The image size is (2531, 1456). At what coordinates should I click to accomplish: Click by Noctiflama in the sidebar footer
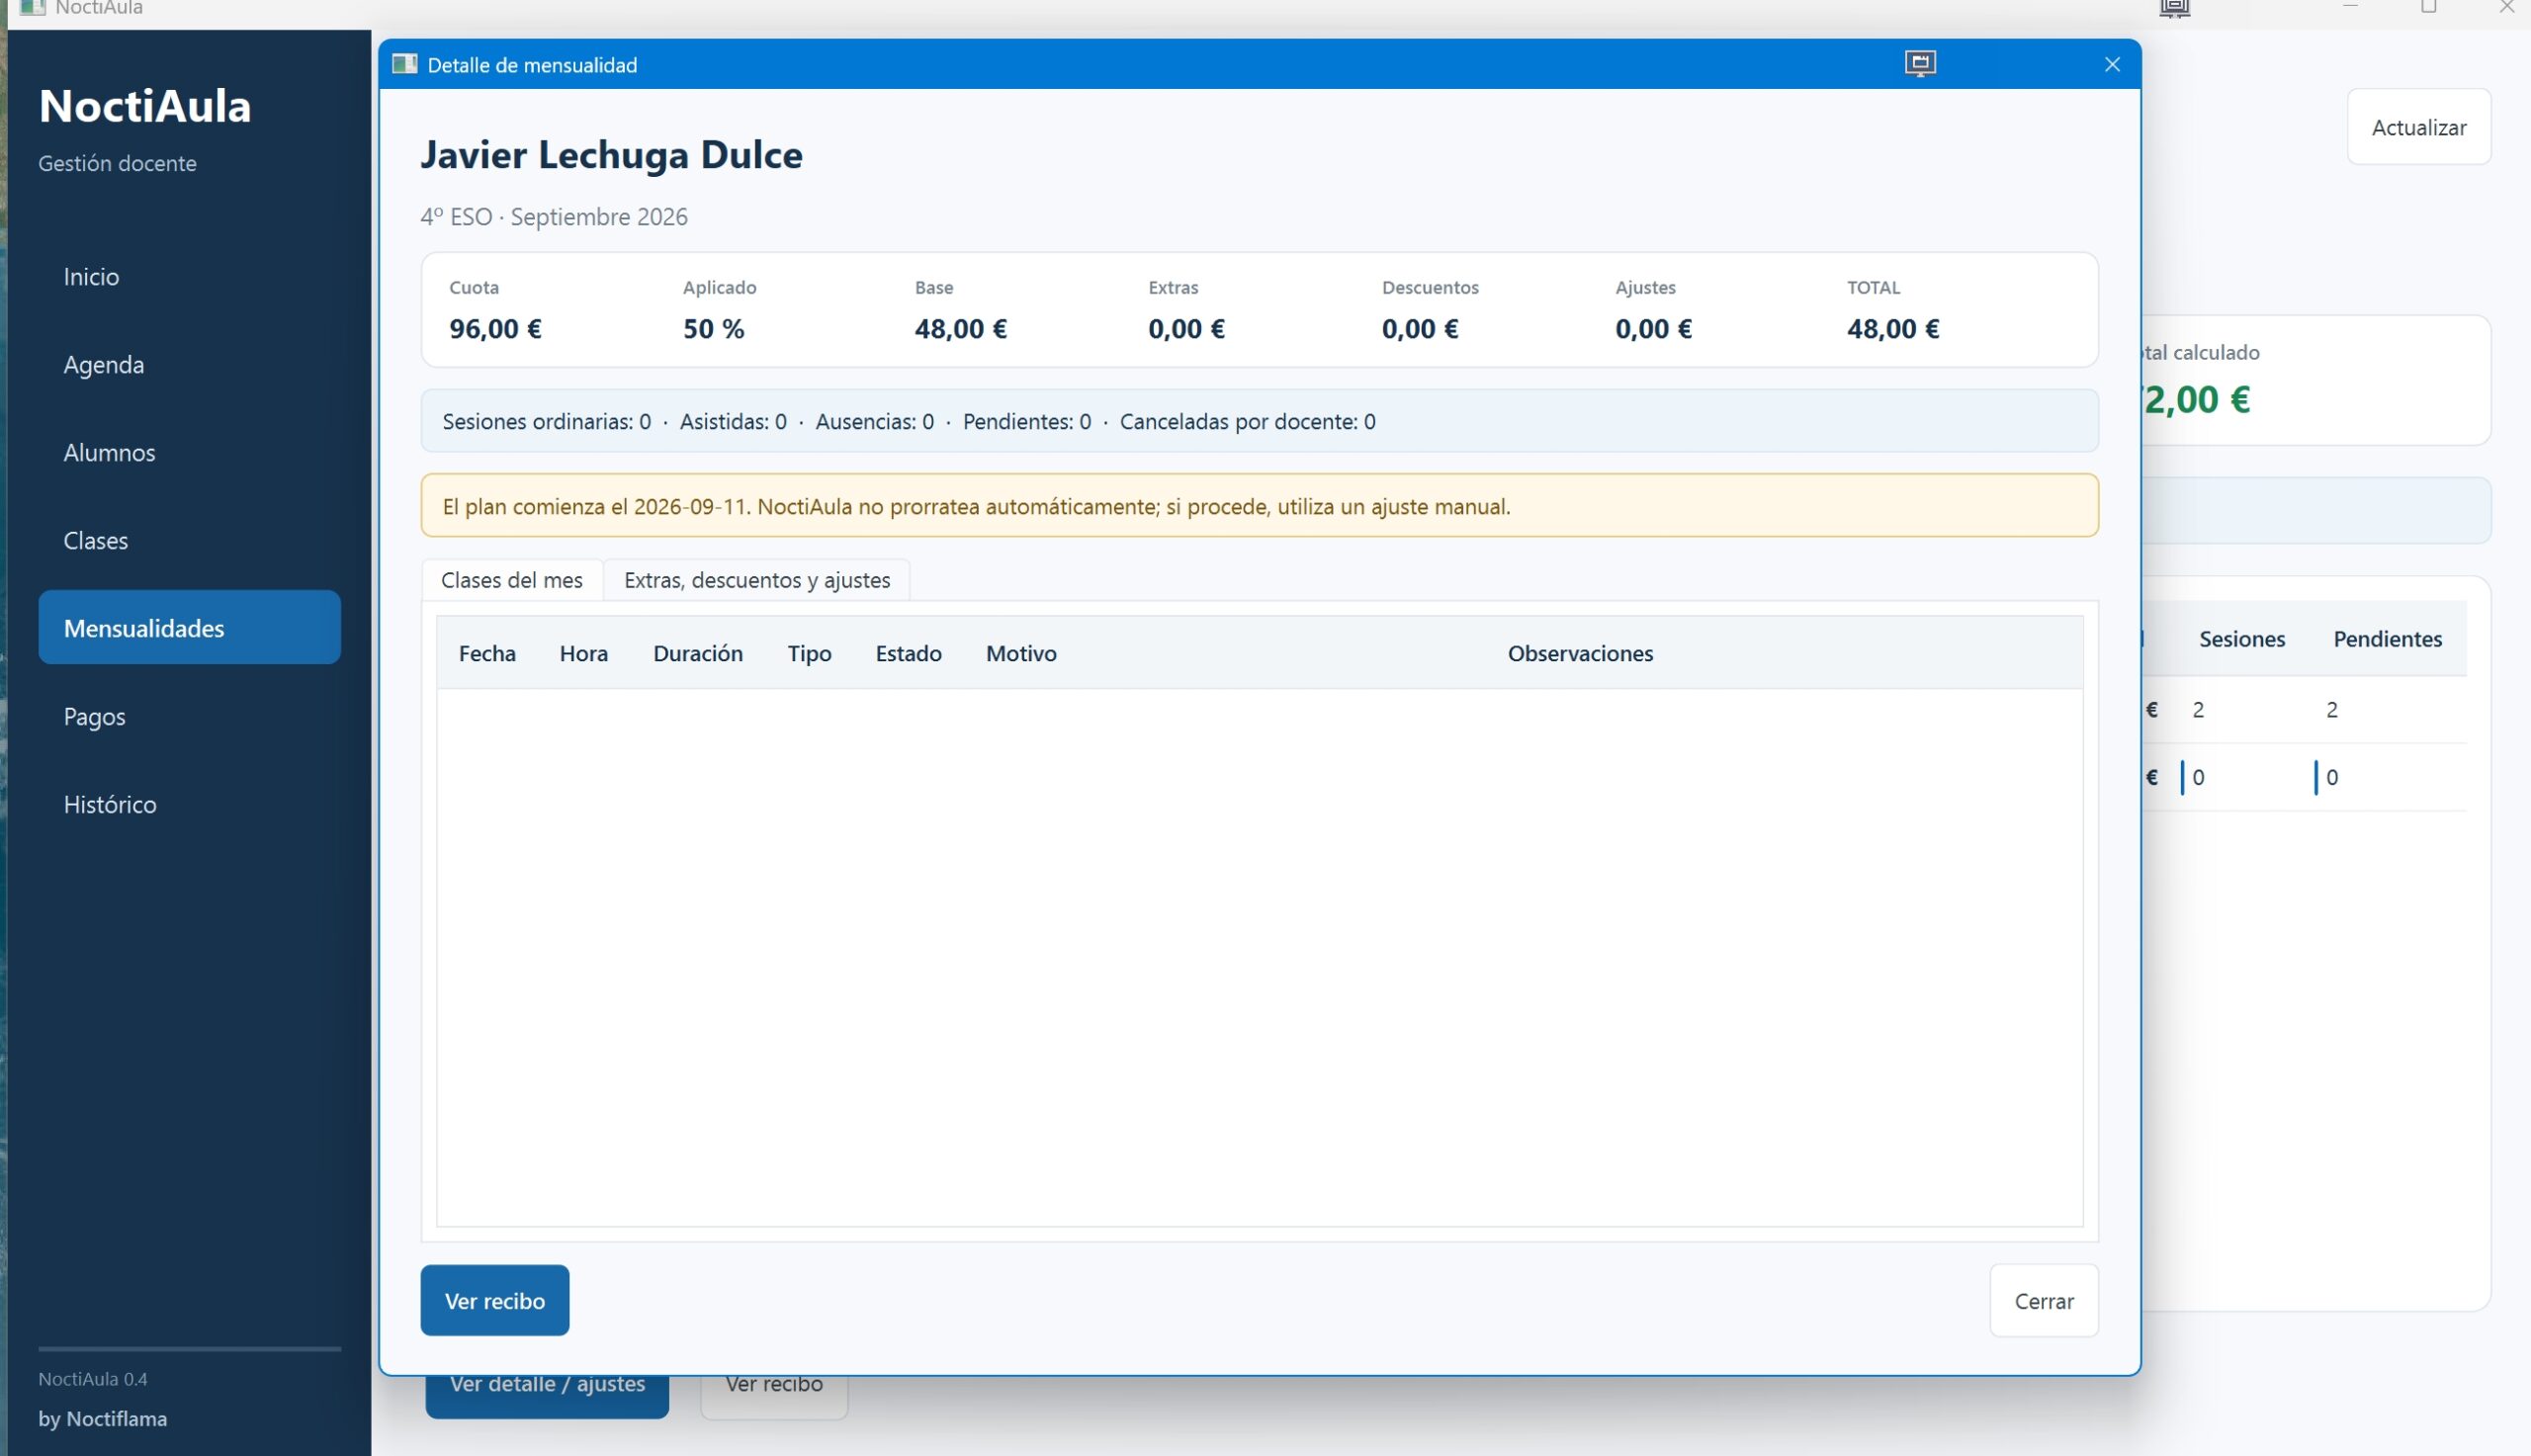[x=103, y=1418]
